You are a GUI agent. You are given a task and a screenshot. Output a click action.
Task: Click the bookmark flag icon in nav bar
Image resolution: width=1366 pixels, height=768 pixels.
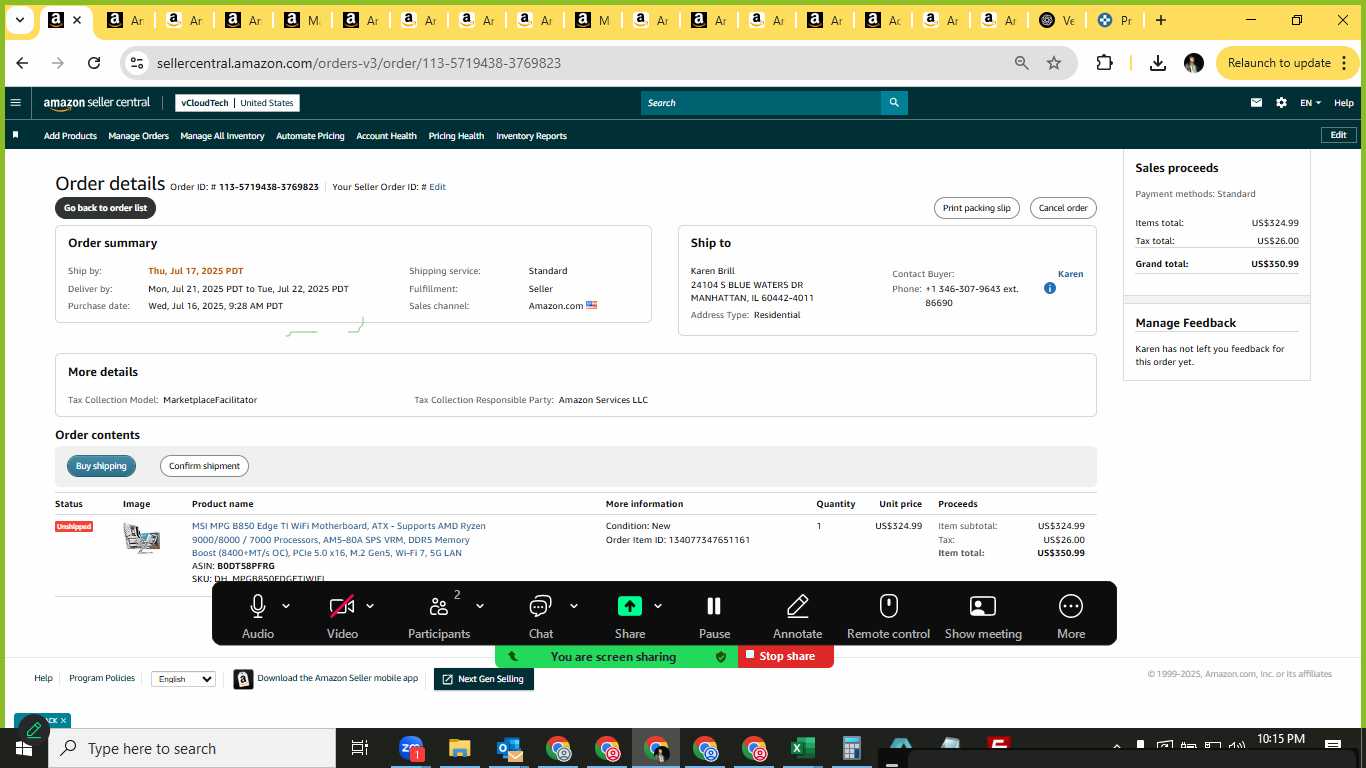coord(15,135)
